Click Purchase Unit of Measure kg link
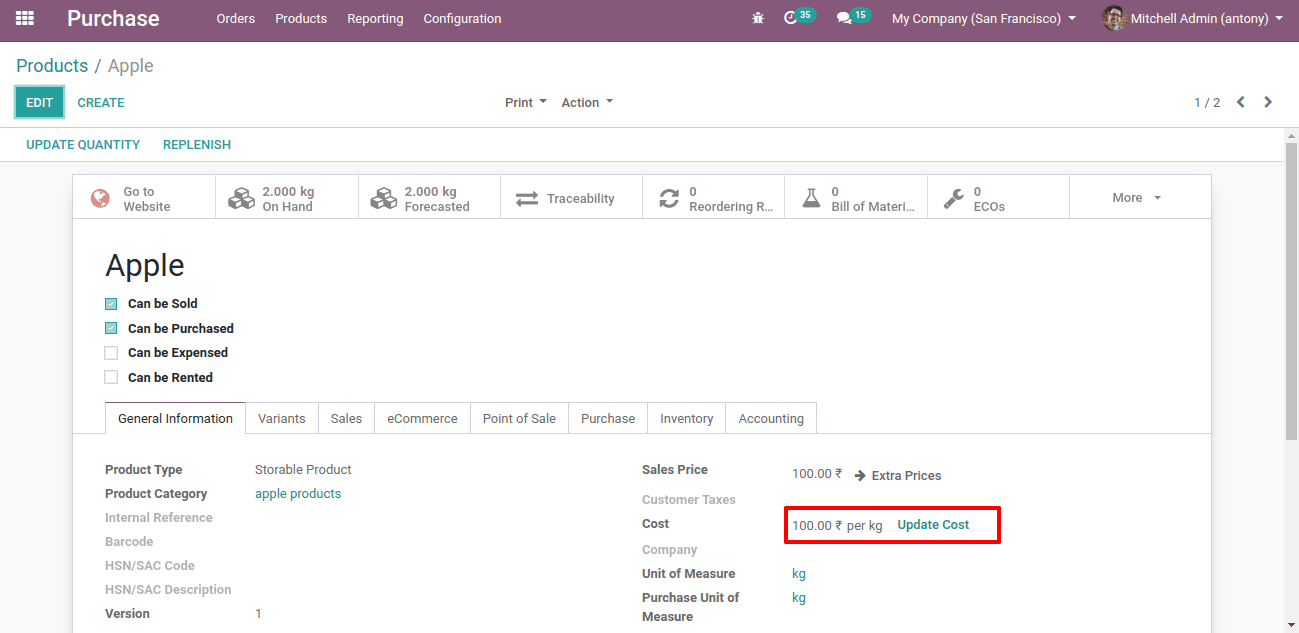This screenshot has width=1299, height=633. click(799, 597)
